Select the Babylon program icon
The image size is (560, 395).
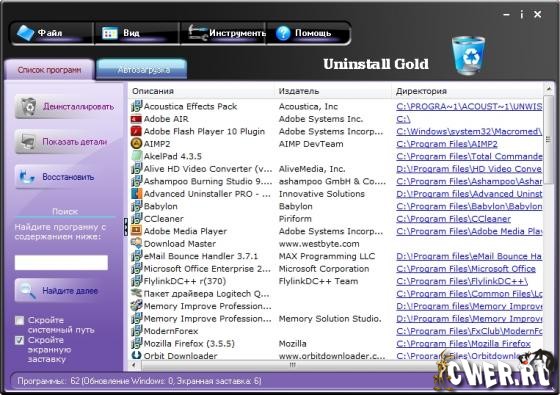(136, 206)
